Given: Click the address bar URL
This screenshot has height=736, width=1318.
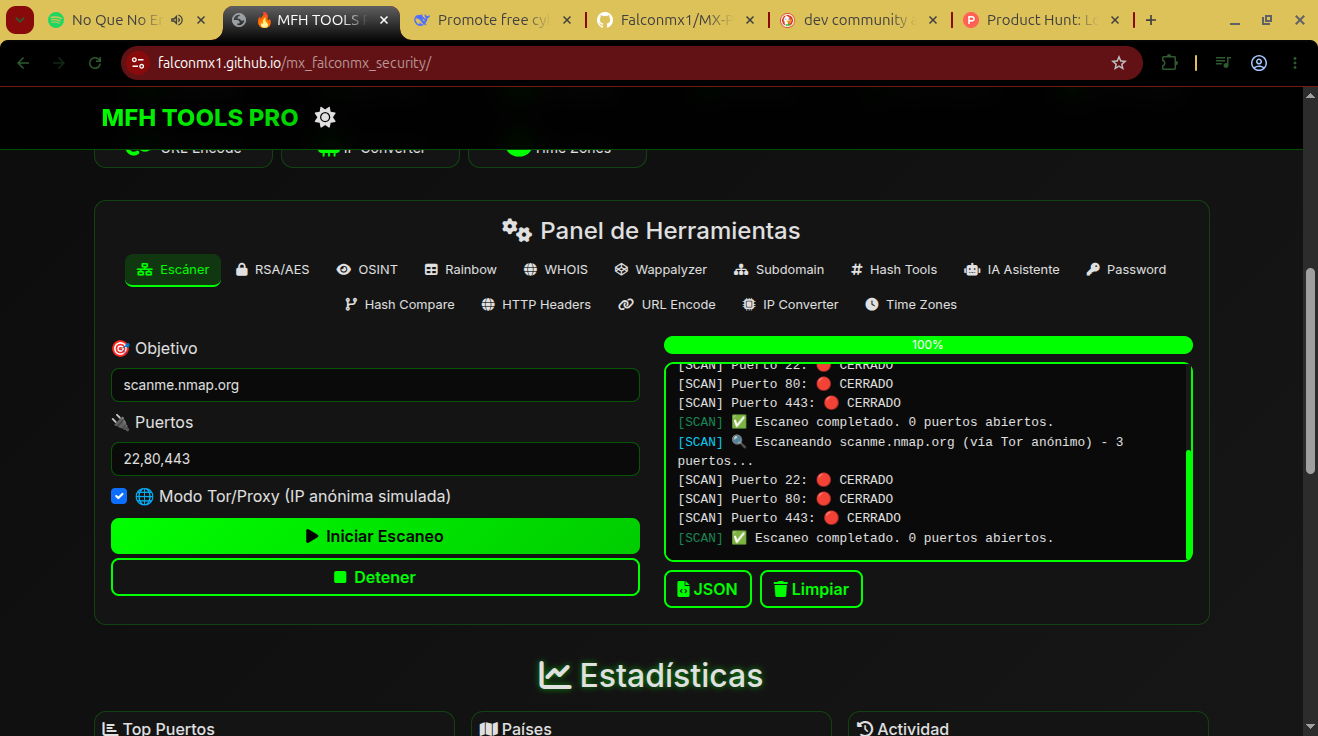Looking at the screenshot, I should (x=295, y=63).
